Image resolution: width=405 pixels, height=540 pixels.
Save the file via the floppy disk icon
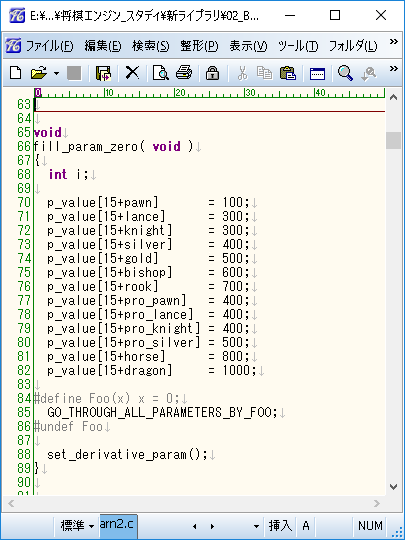pyautogui.click(x=103, y=73)
